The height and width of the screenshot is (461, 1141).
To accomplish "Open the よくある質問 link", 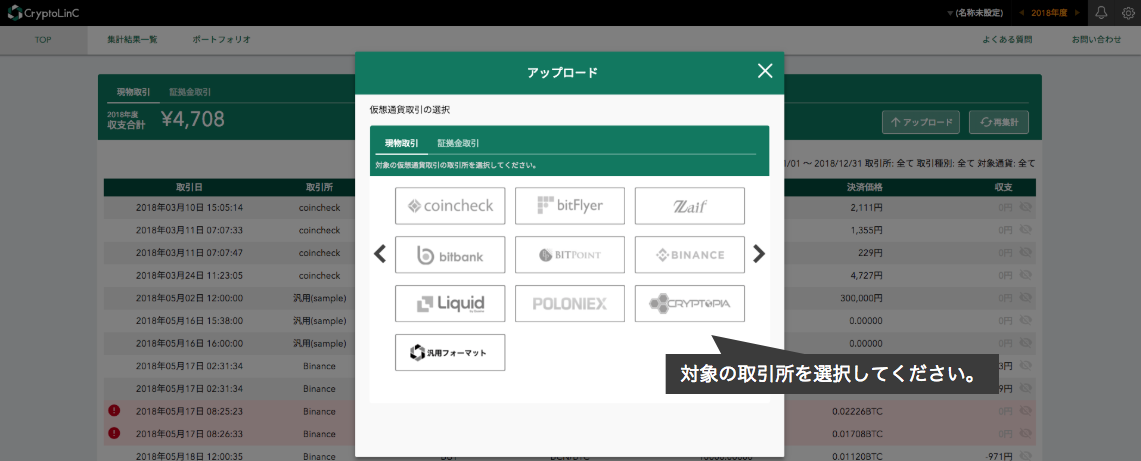I will tap(1007, 39).
